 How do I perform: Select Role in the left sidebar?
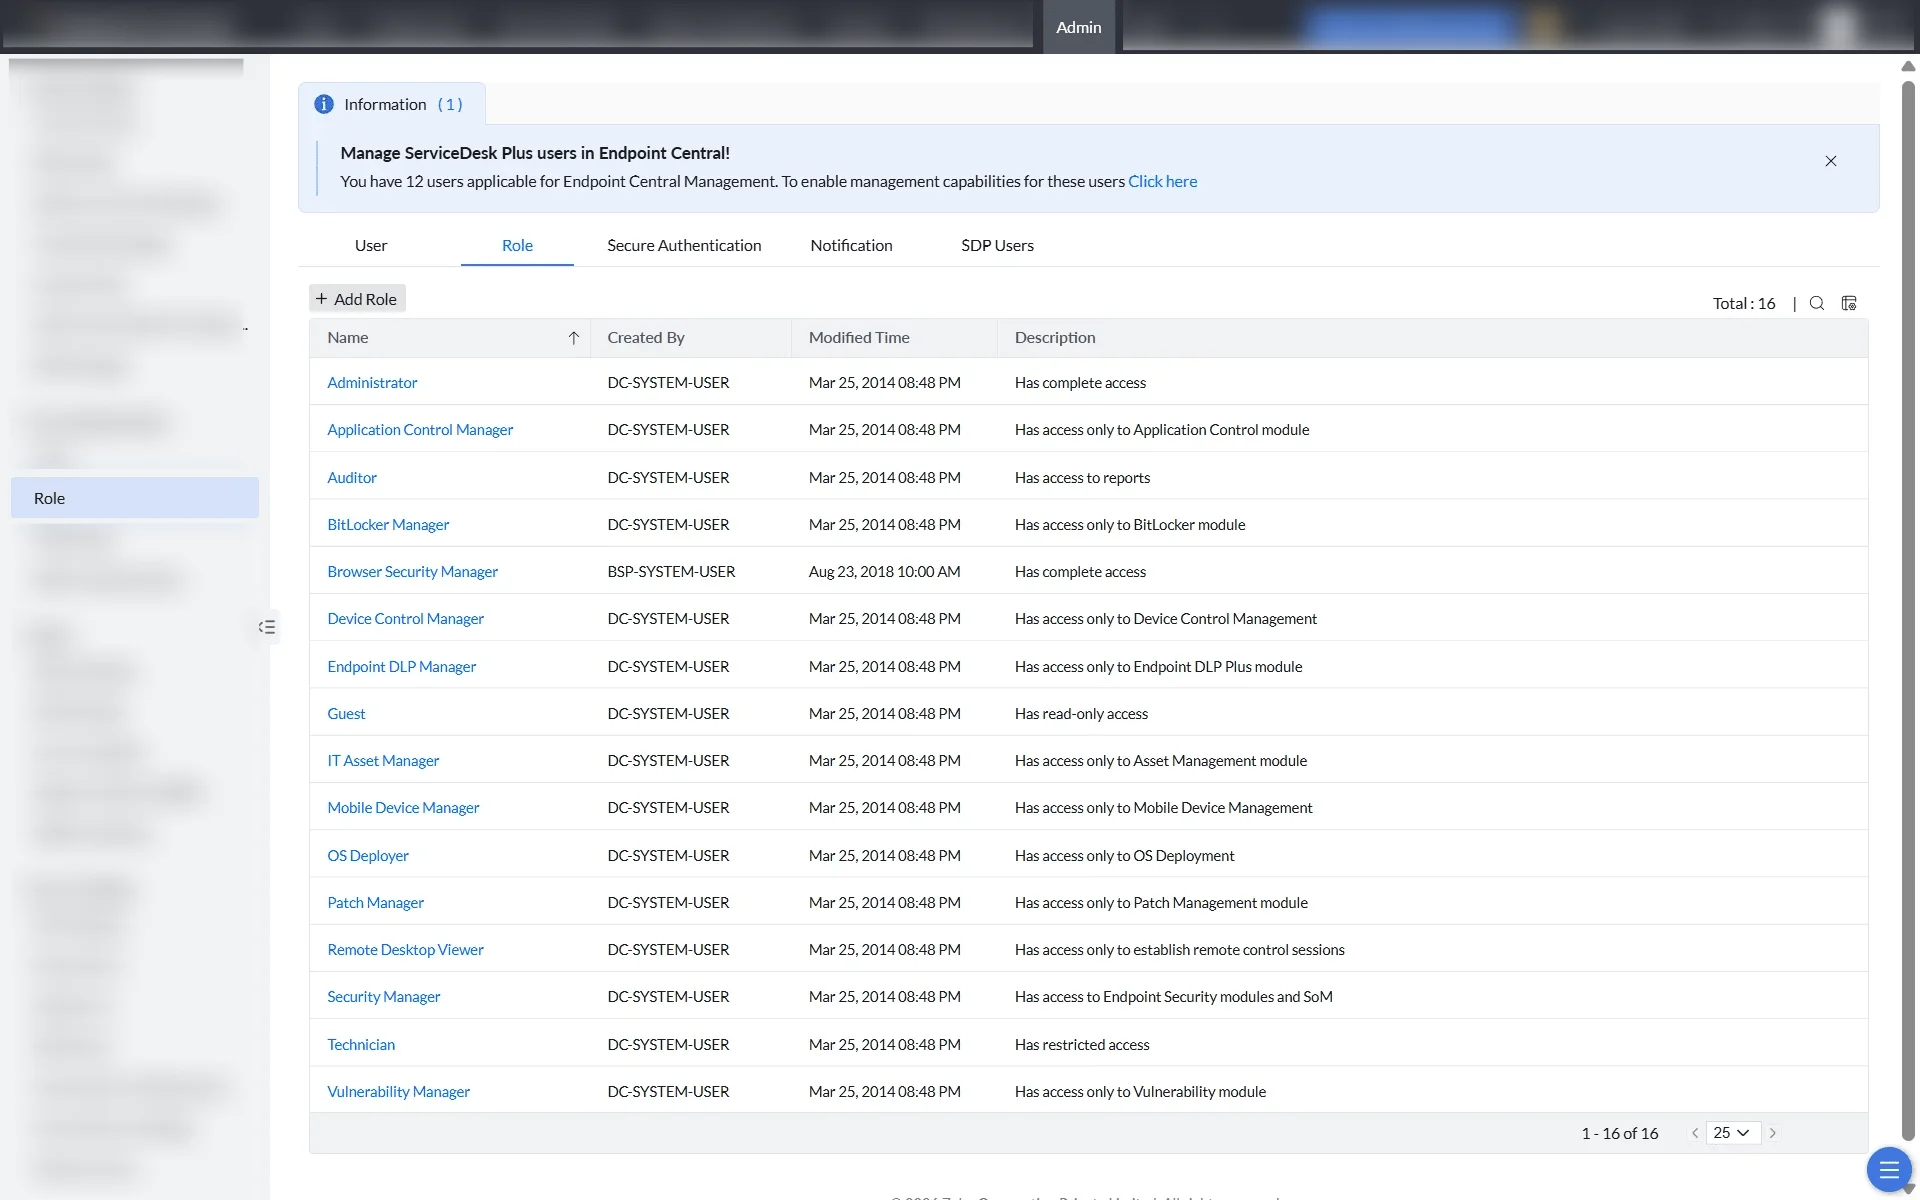(135, 498)
